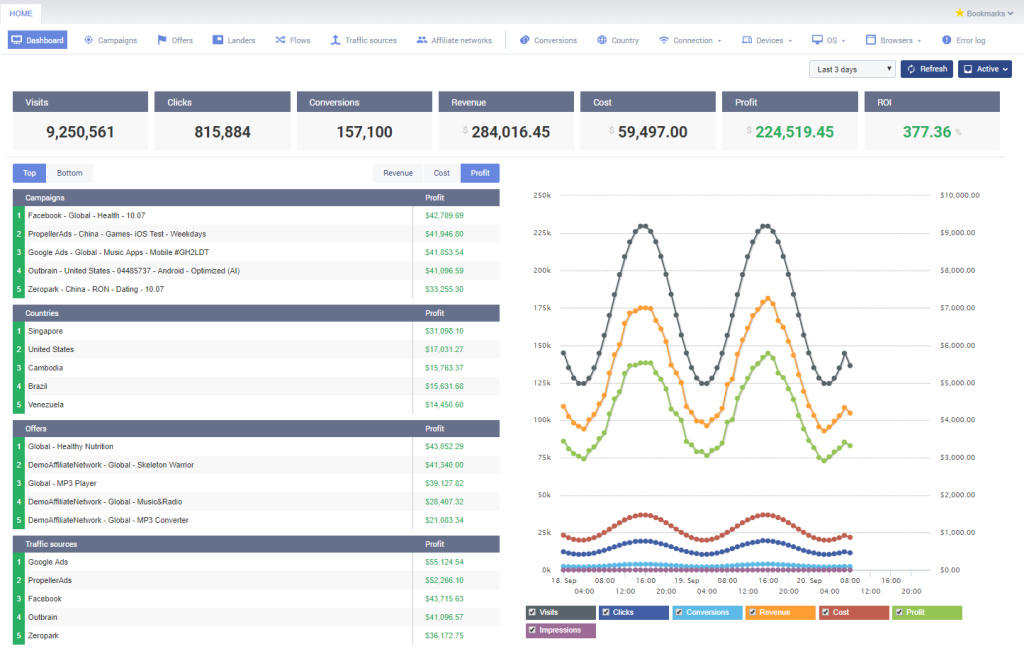Open the Conversions target icon
This screenshot has height=656, width=1024.
[x=525, y=40]
